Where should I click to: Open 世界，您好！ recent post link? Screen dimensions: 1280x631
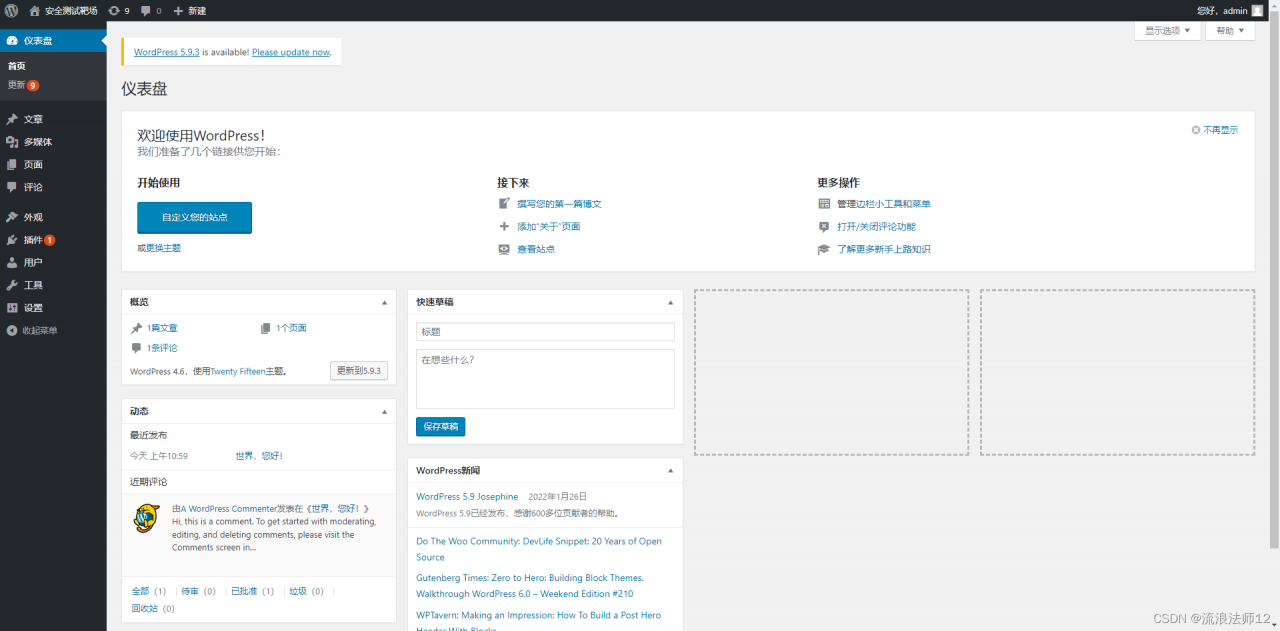click(x=259, y=456)
